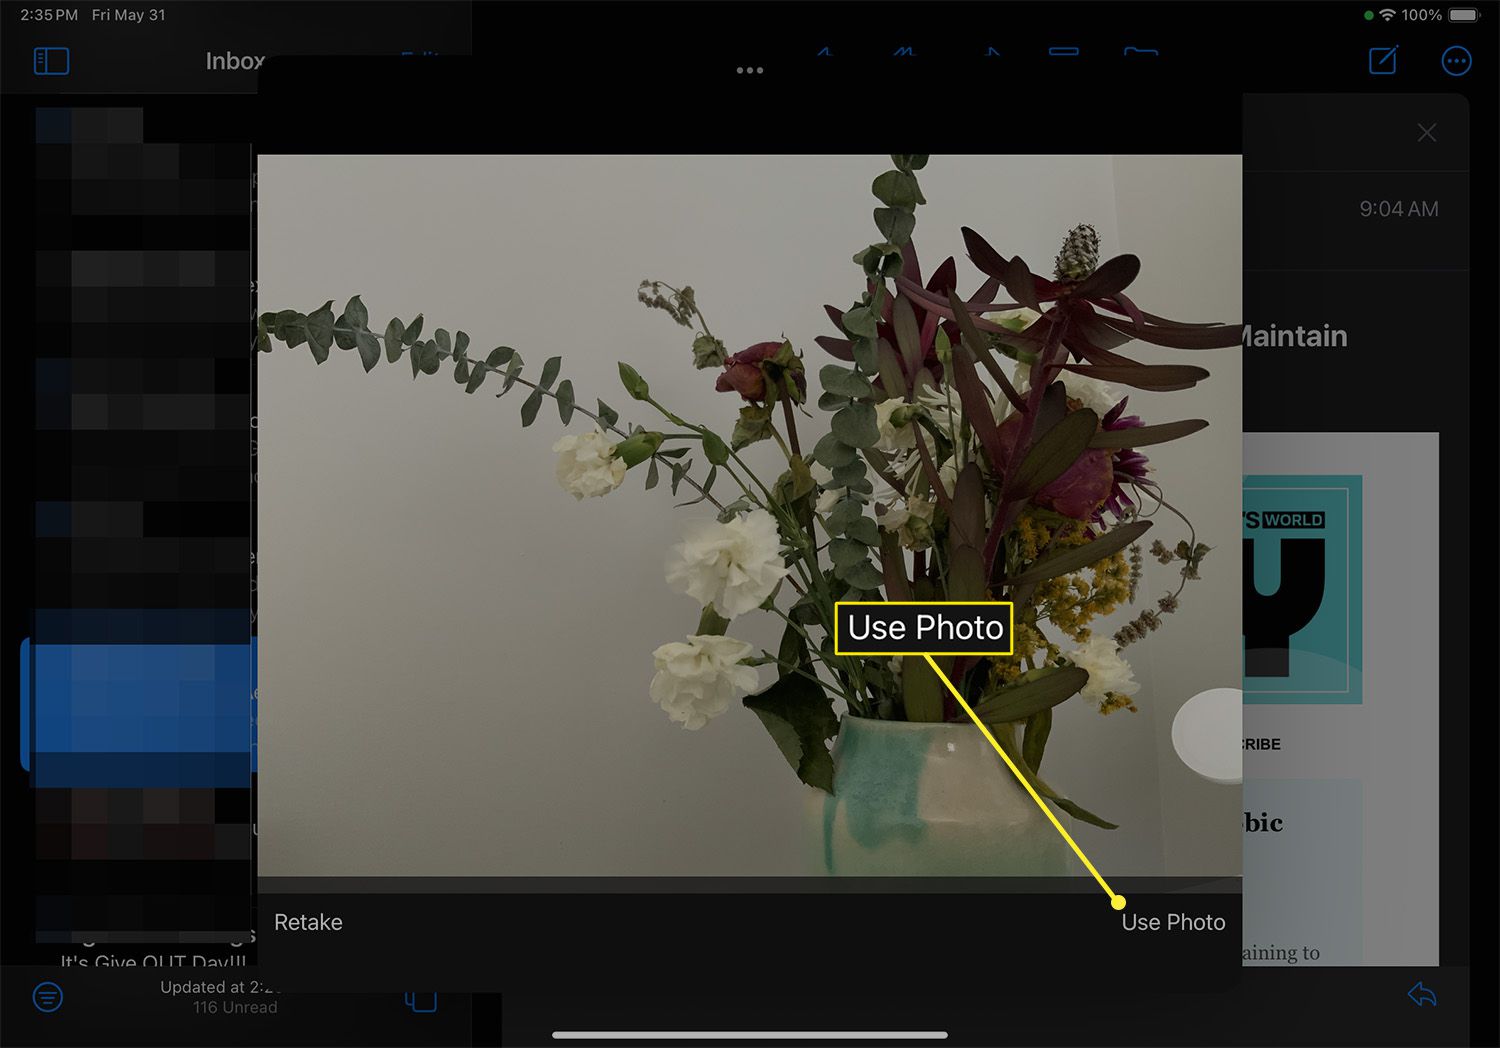Tap the reply arrow icon
1500x1048 pixels.
coord(1421,994)
